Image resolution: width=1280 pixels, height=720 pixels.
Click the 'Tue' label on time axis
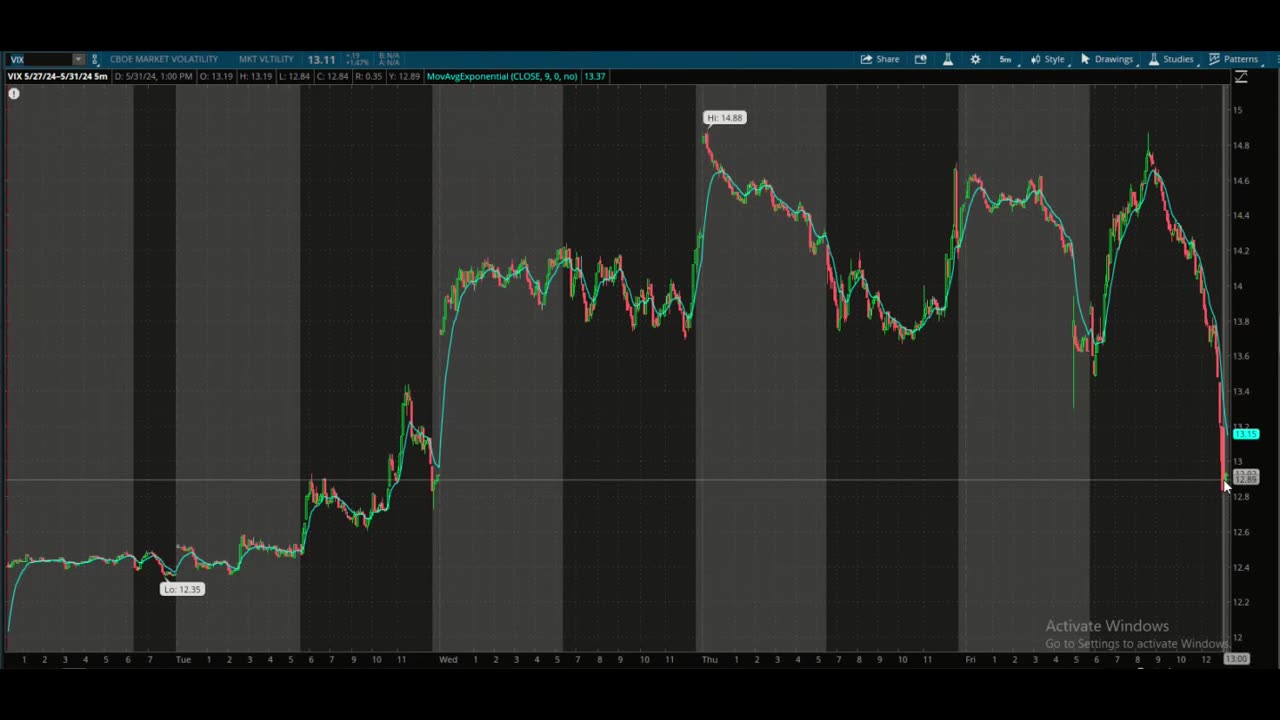click(x=183, y=659)
